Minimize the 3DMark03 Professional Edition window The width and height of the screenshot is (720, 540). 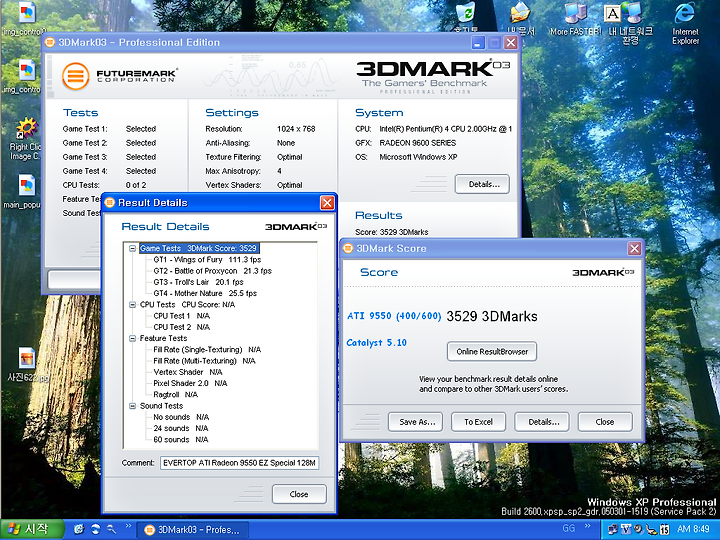click(x=478, y=43)
